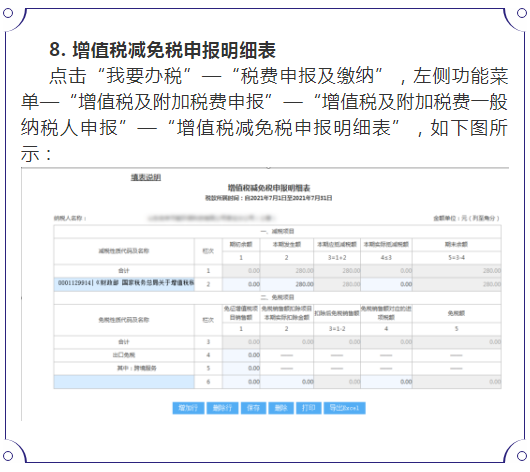
Task: Click the 删除行 (delete row) button
Action: [x=222, y=408]
